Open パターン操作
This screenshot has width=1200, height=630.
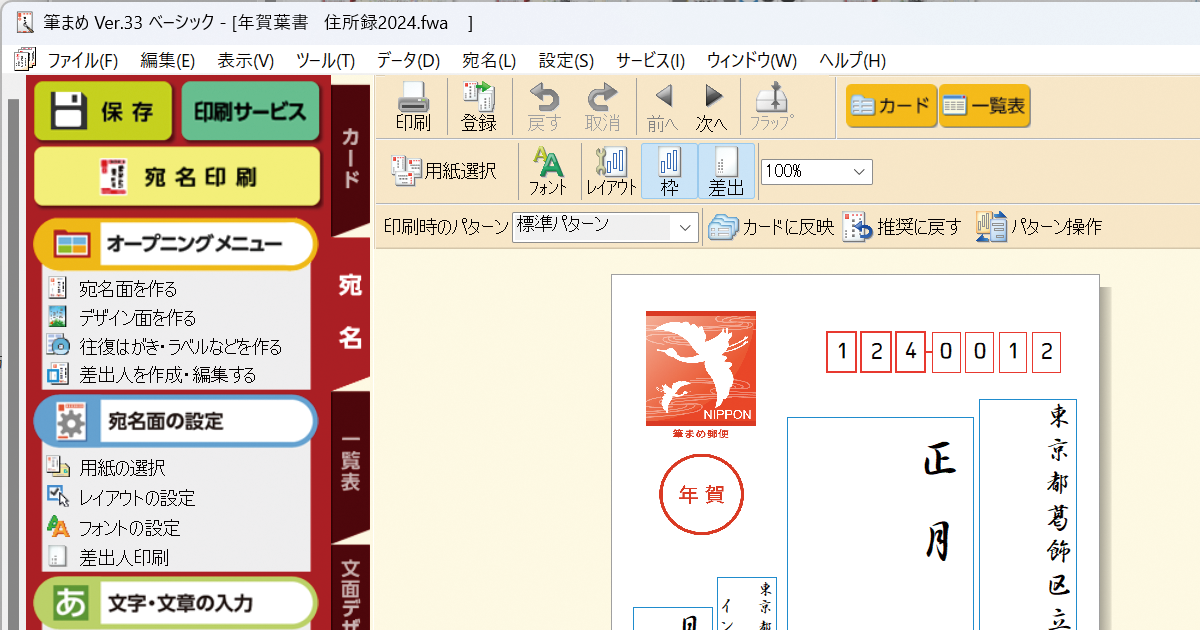point(1039,227)
